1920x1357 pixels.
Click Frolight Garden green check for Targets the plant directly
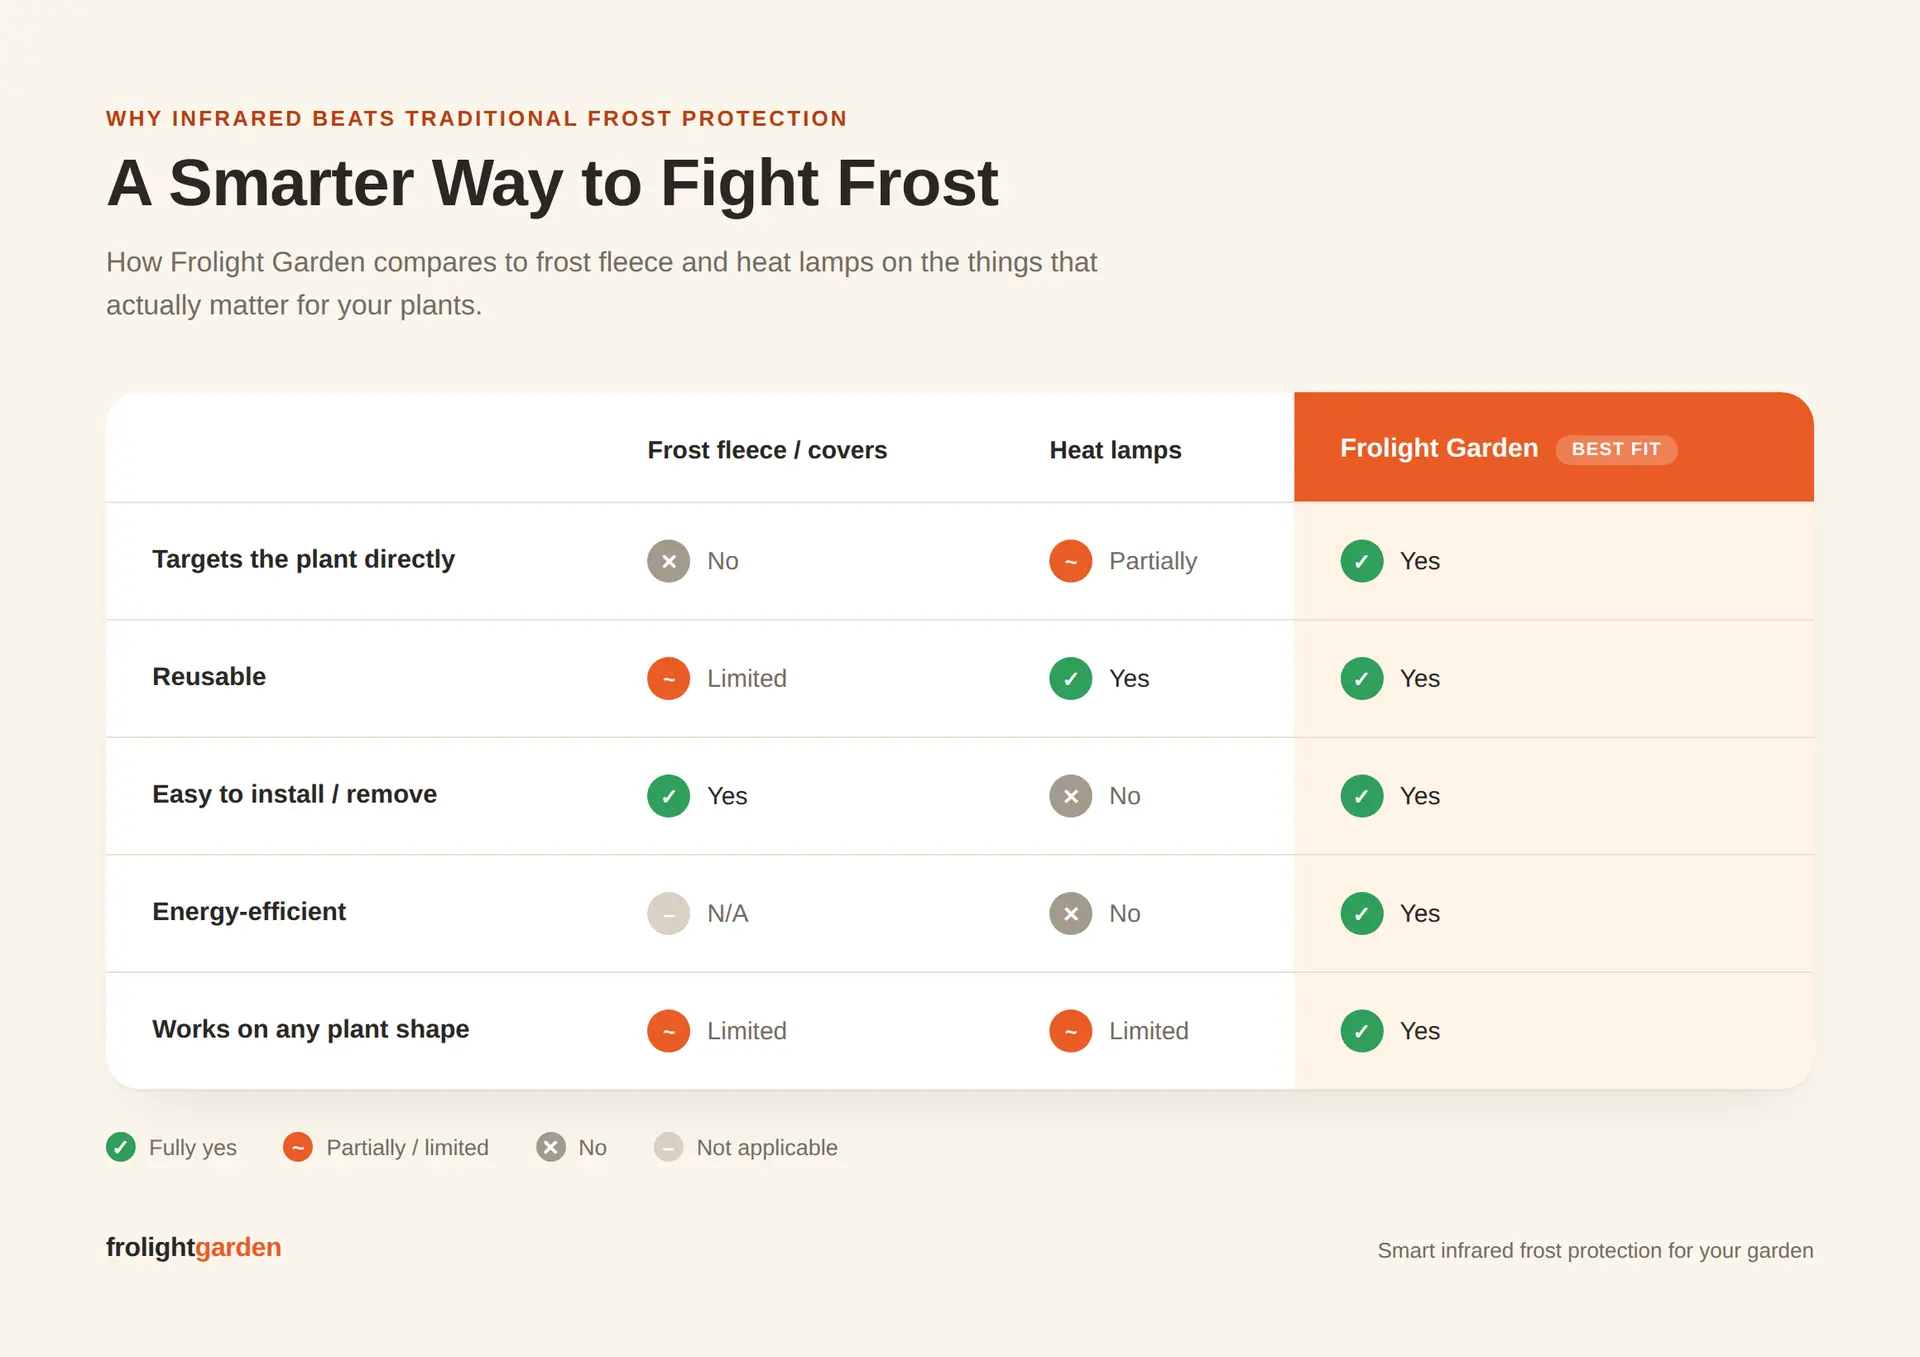pos(1361,561)
